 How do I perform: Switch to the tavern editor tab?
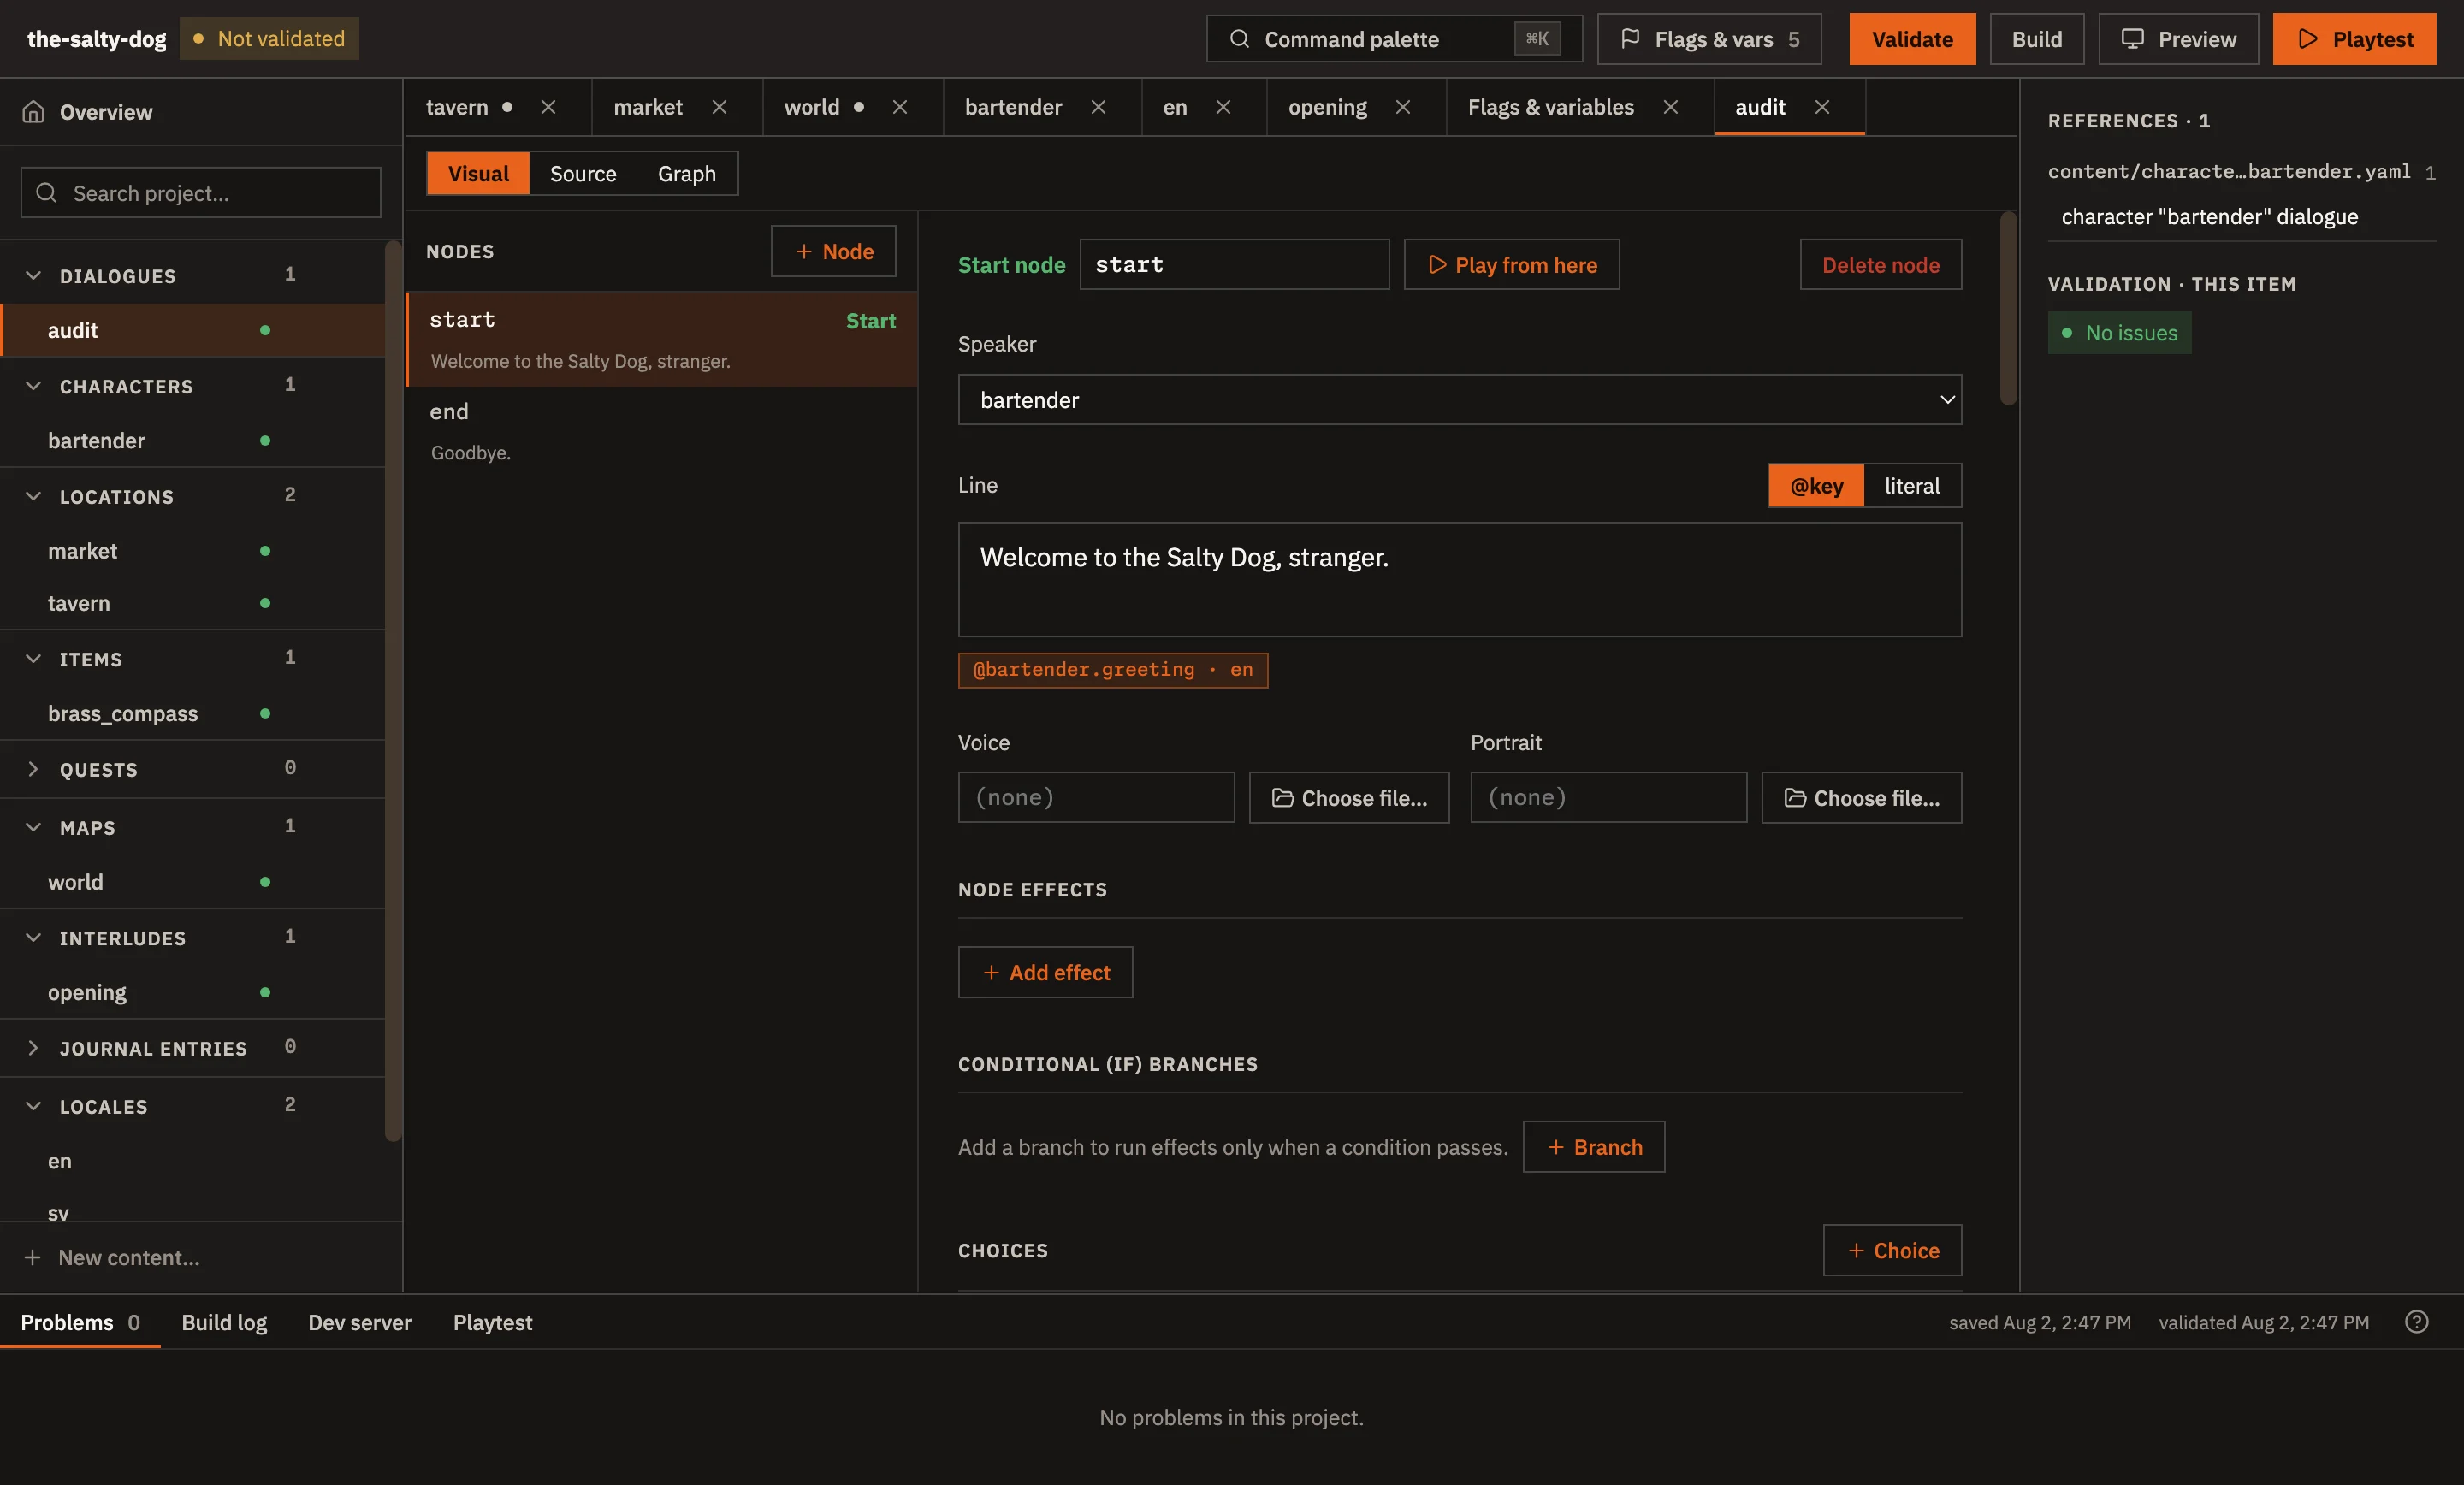457,107
